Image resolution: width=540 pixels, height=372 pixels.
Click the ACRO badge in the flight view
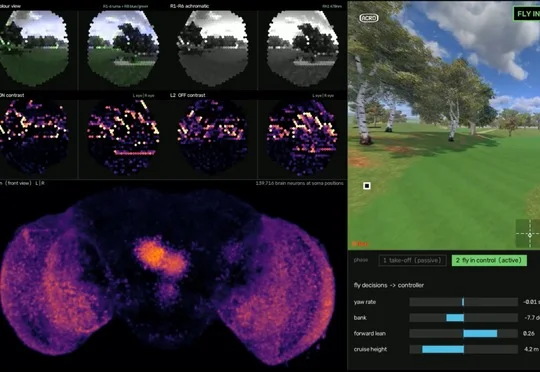click(x=369, y=18)
